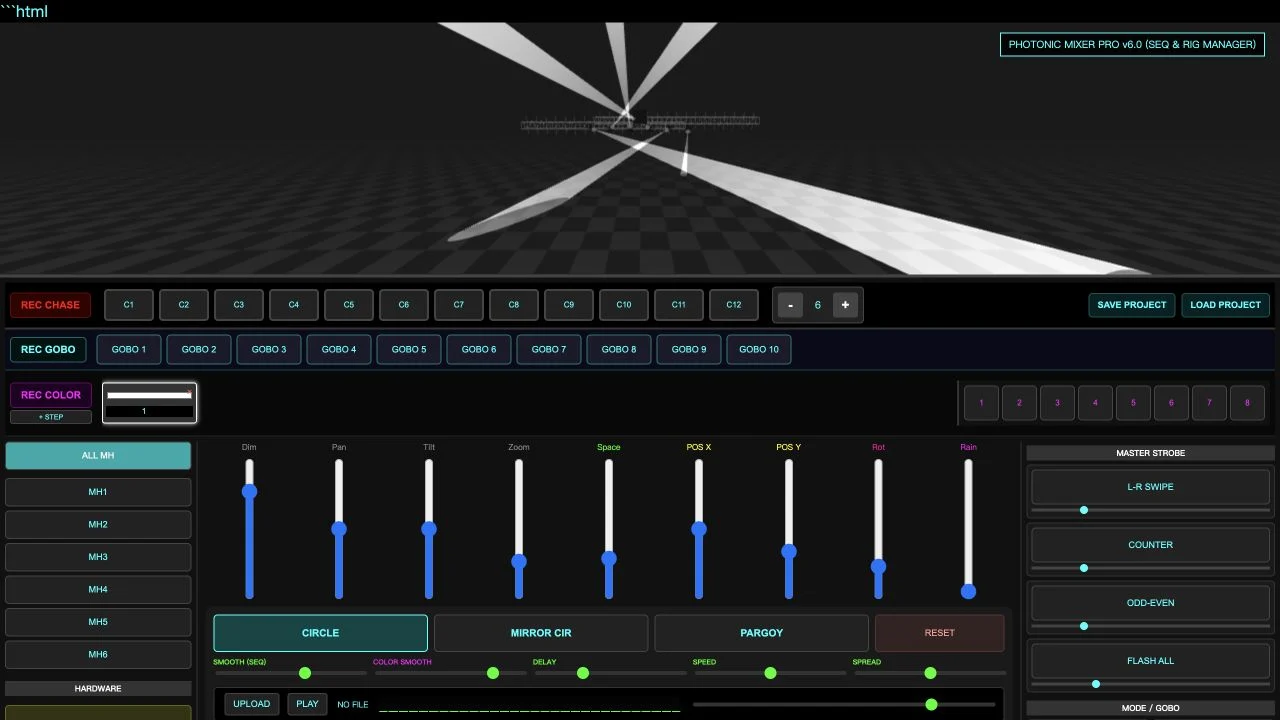The width and height of the screenshot is (1280, 720).
Task: Trigger chase slot C8
Action: (514, 305)
